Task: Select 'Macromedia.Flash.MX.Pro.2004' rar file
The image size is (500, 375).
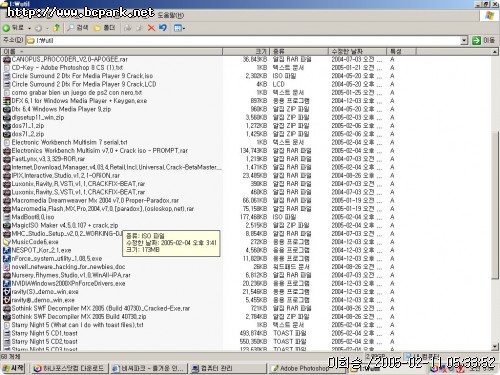Action: point(103,209)
